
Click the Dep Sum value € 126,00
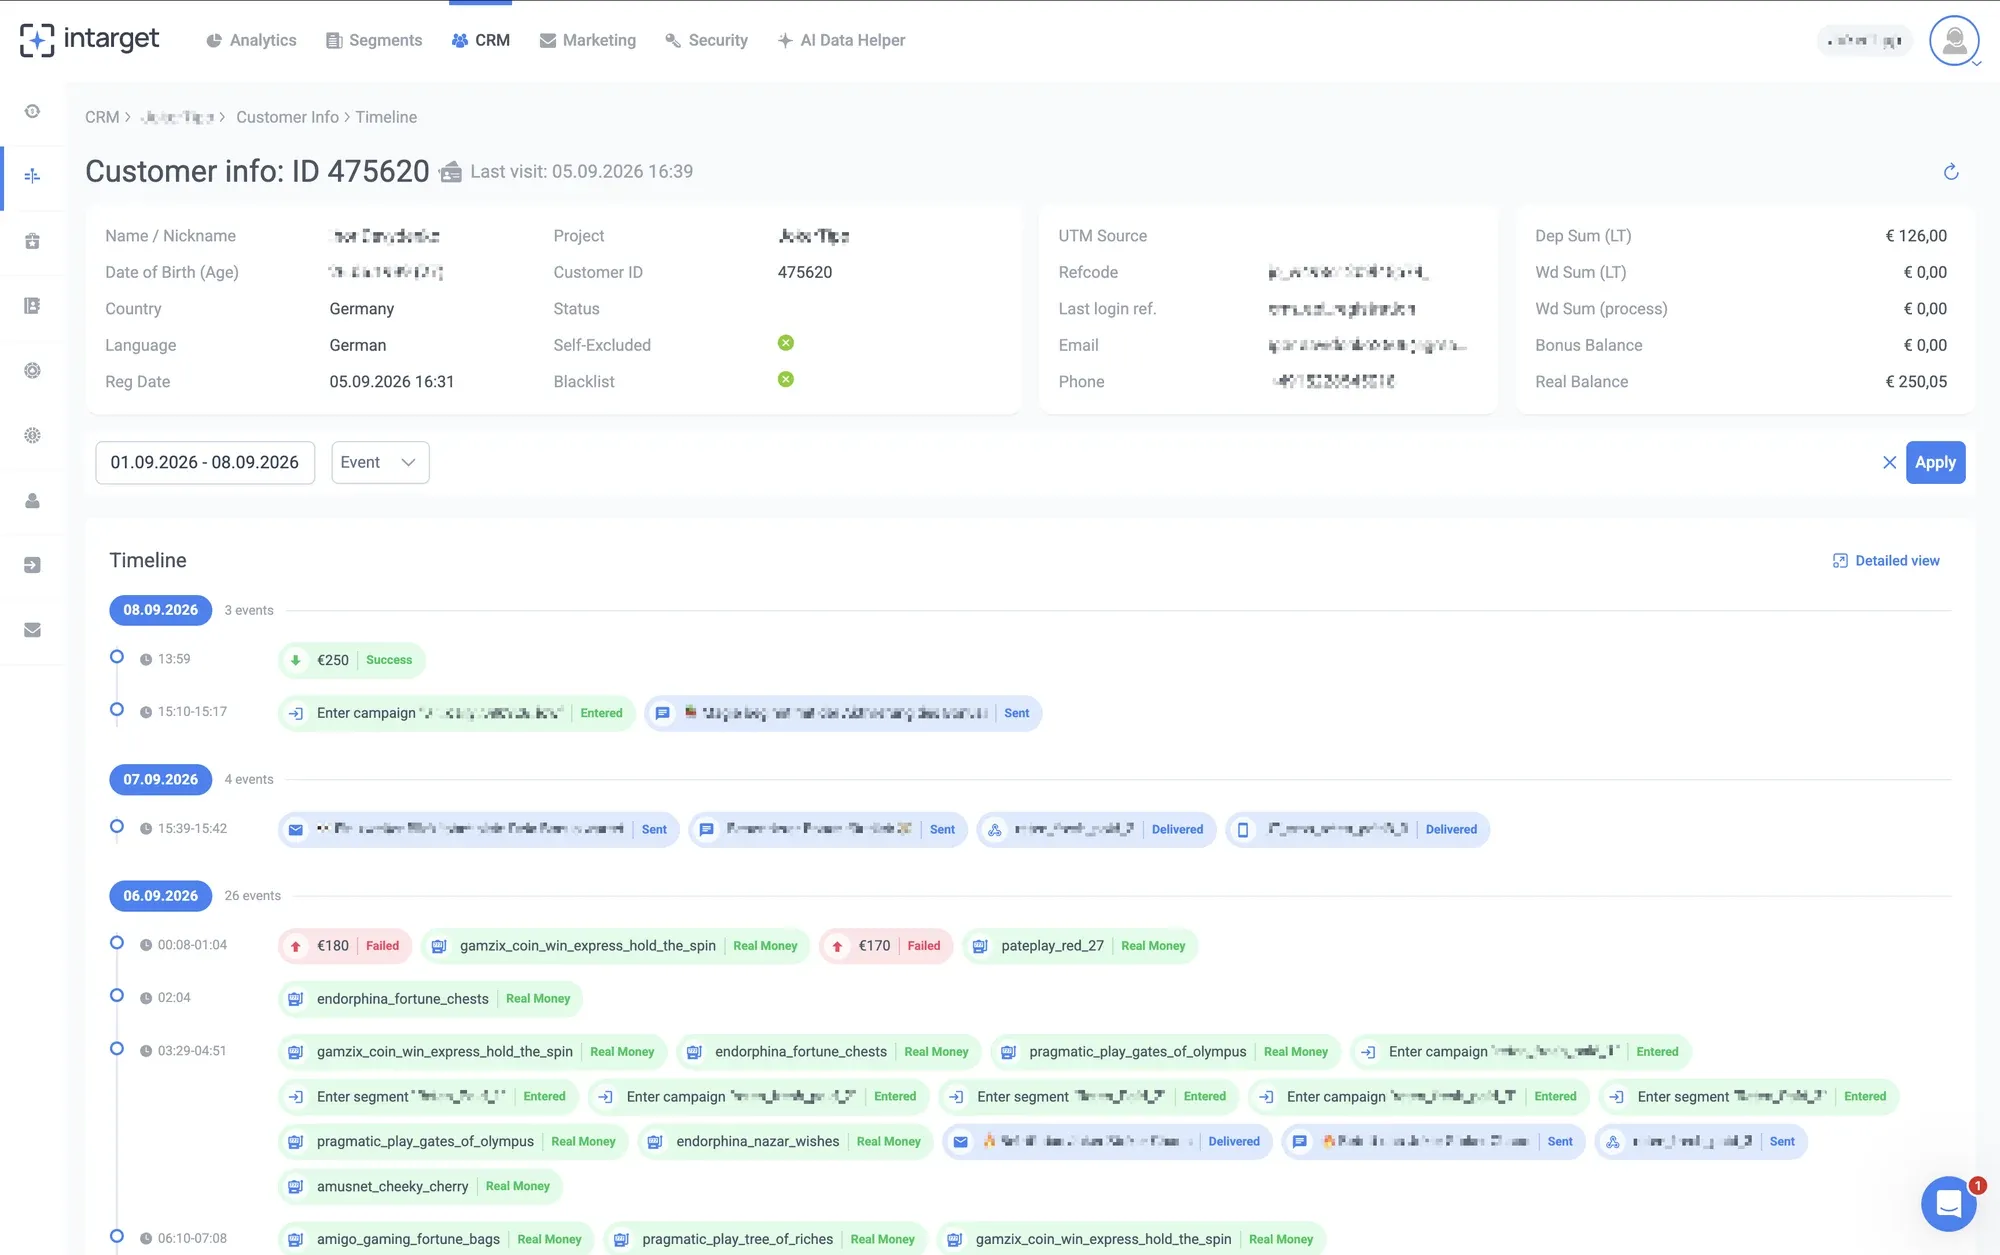[x=1916, y=236]
